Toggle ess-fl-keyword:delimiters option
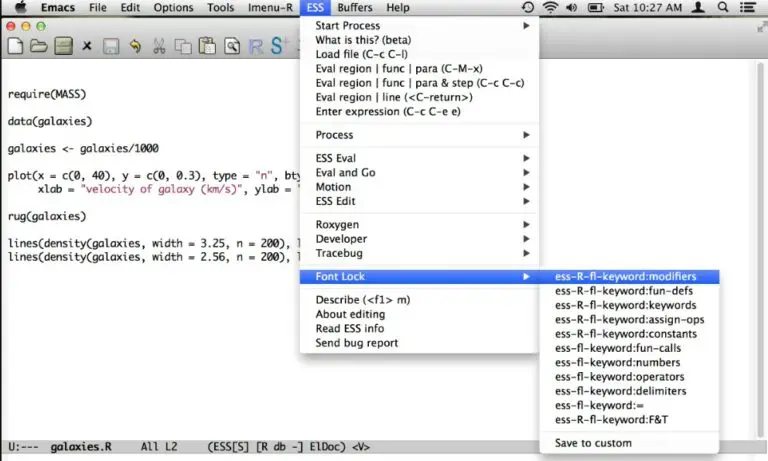This screenshot has width=768, height=461. click(629, 391)
